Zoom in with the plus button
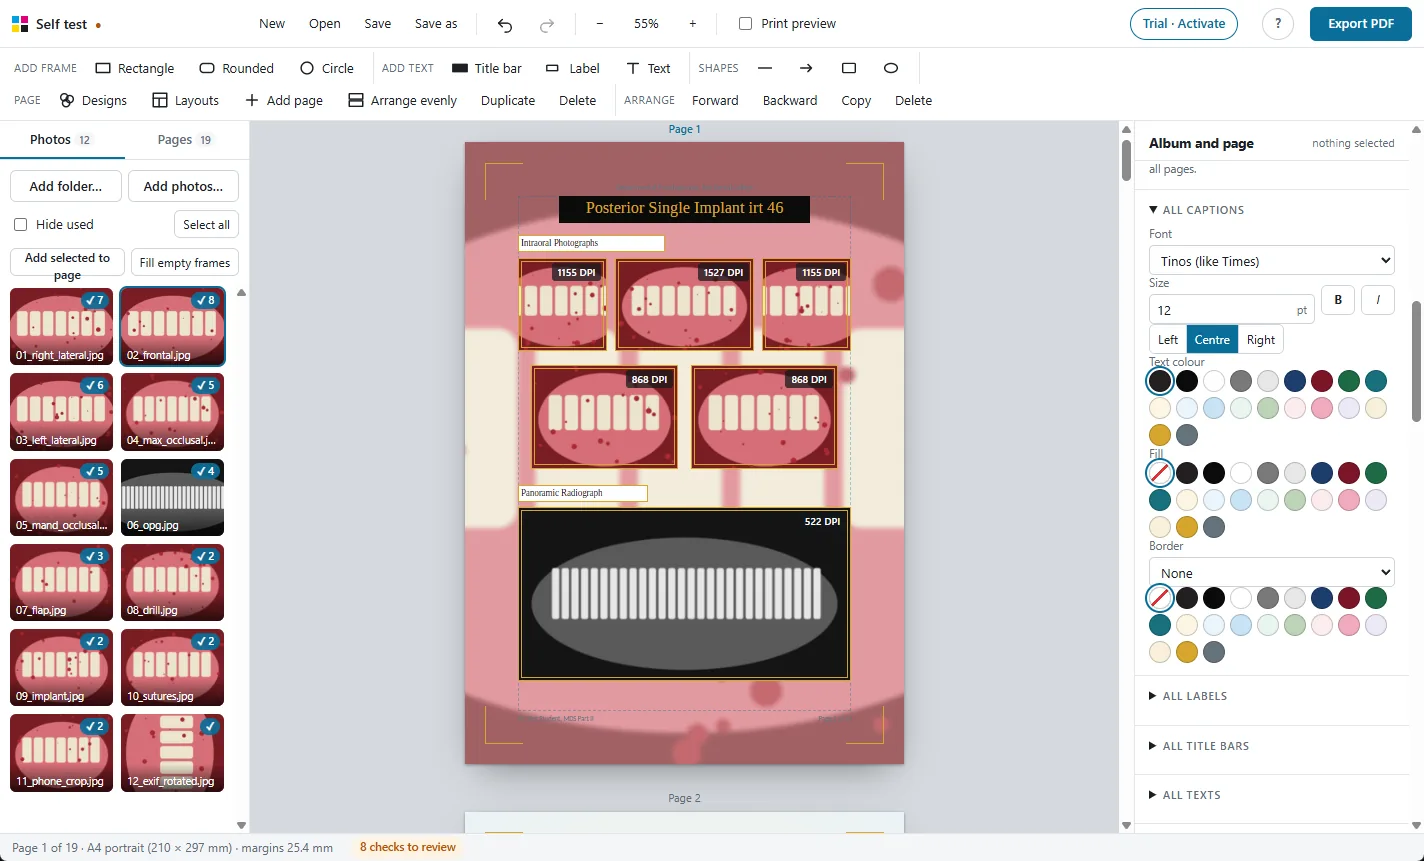1424x861 pixels. coord(693,24)
